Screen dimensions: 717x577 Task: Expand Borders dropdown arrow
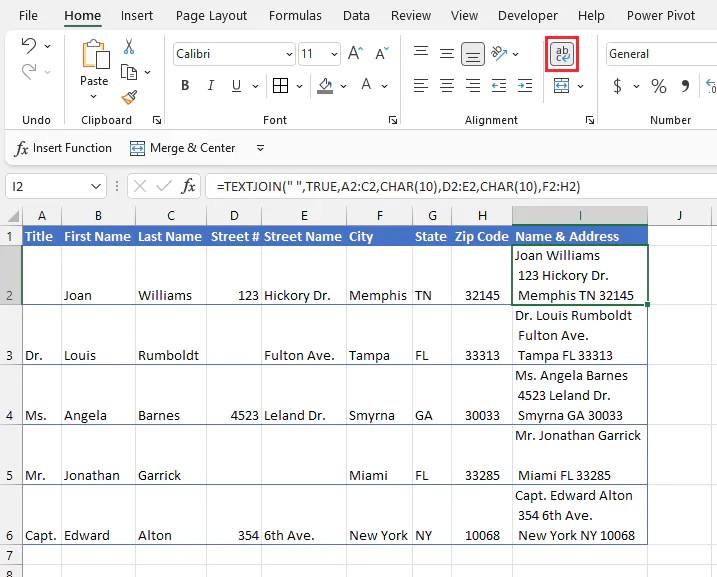click(x=299, y=86)
